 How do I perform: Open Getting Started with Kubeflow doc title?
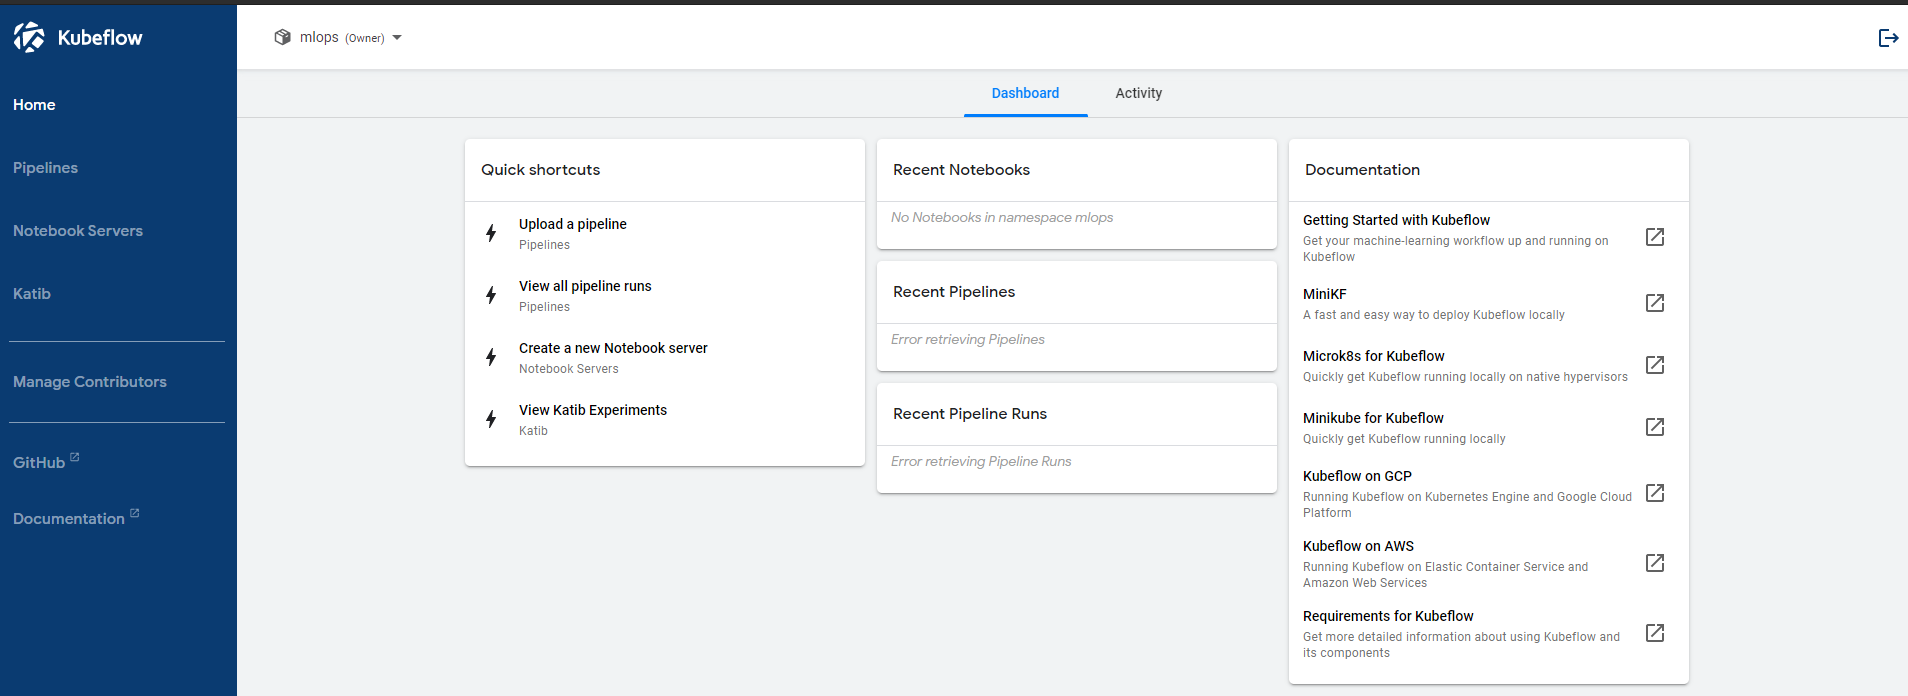[1396, 220]
